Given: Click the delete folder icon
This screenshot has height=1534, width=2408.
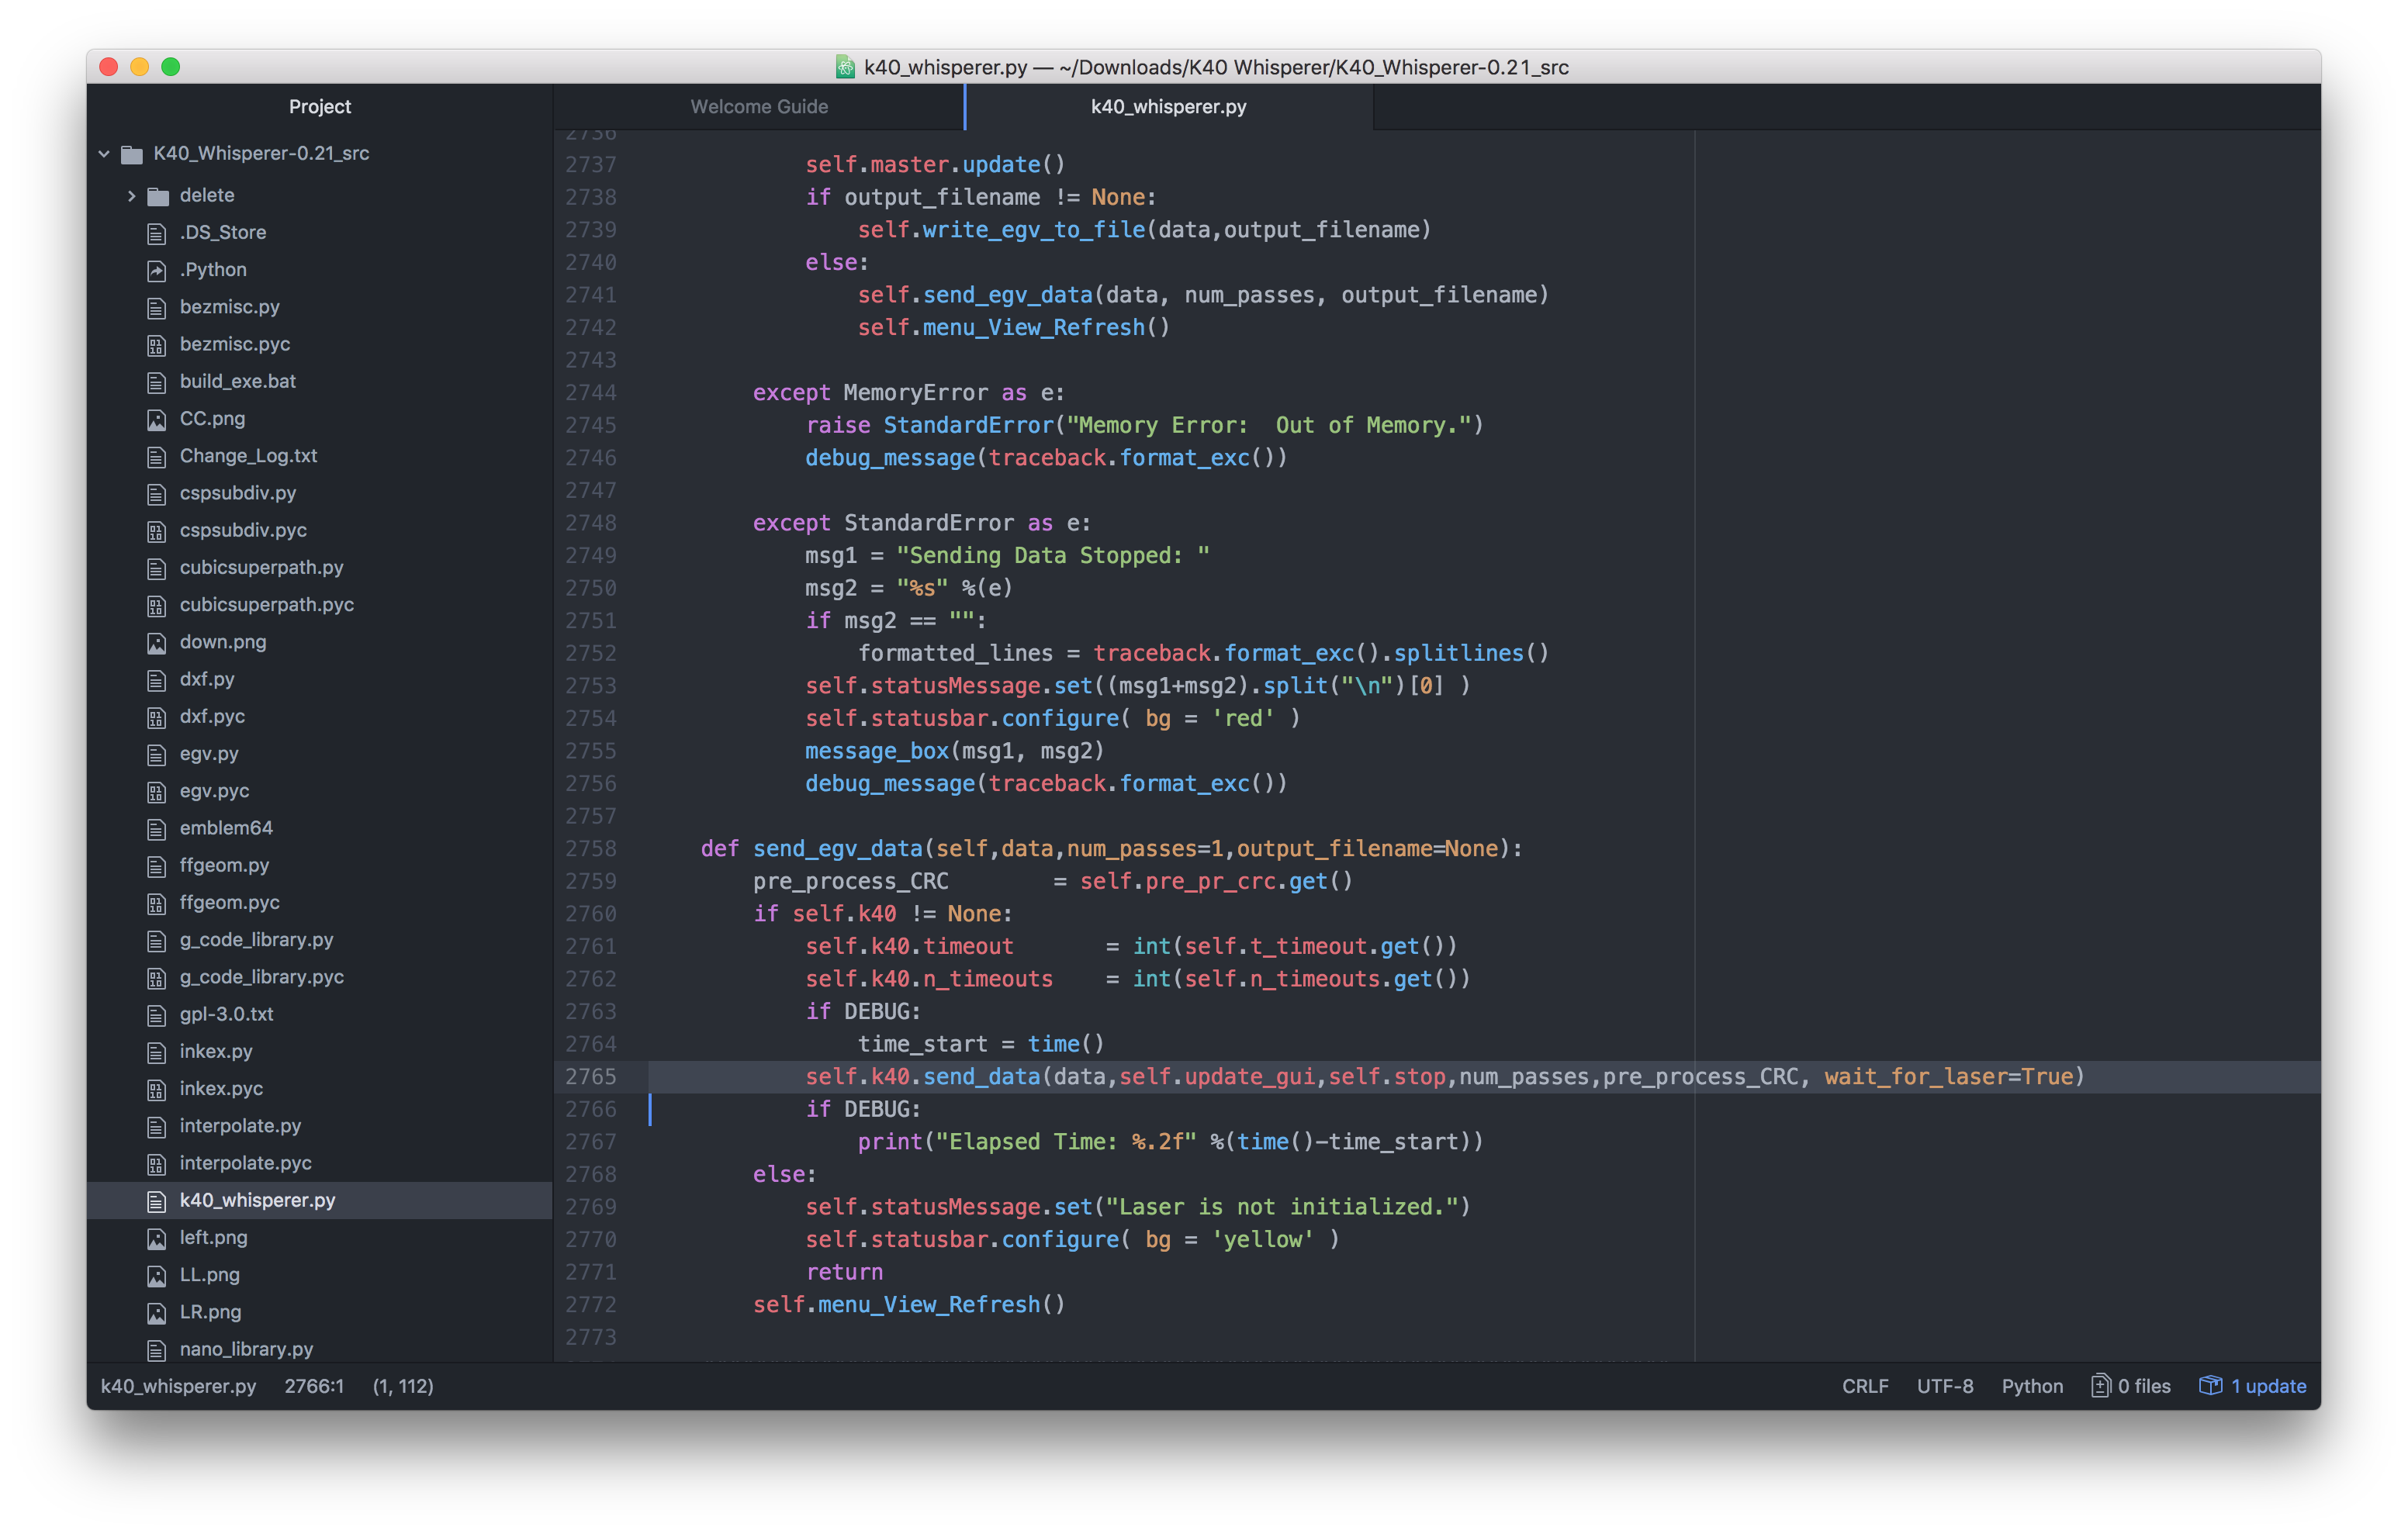Looking at the screenshot, I should click(x=158, y=196).
